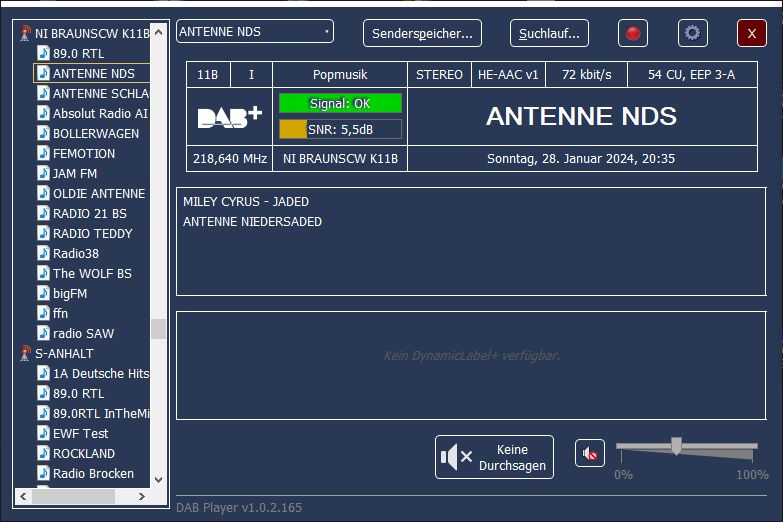The height and width of the screenshot is (522, 783).
Task: Click the note icon beside radio SAW
Action: click(43, 333)
